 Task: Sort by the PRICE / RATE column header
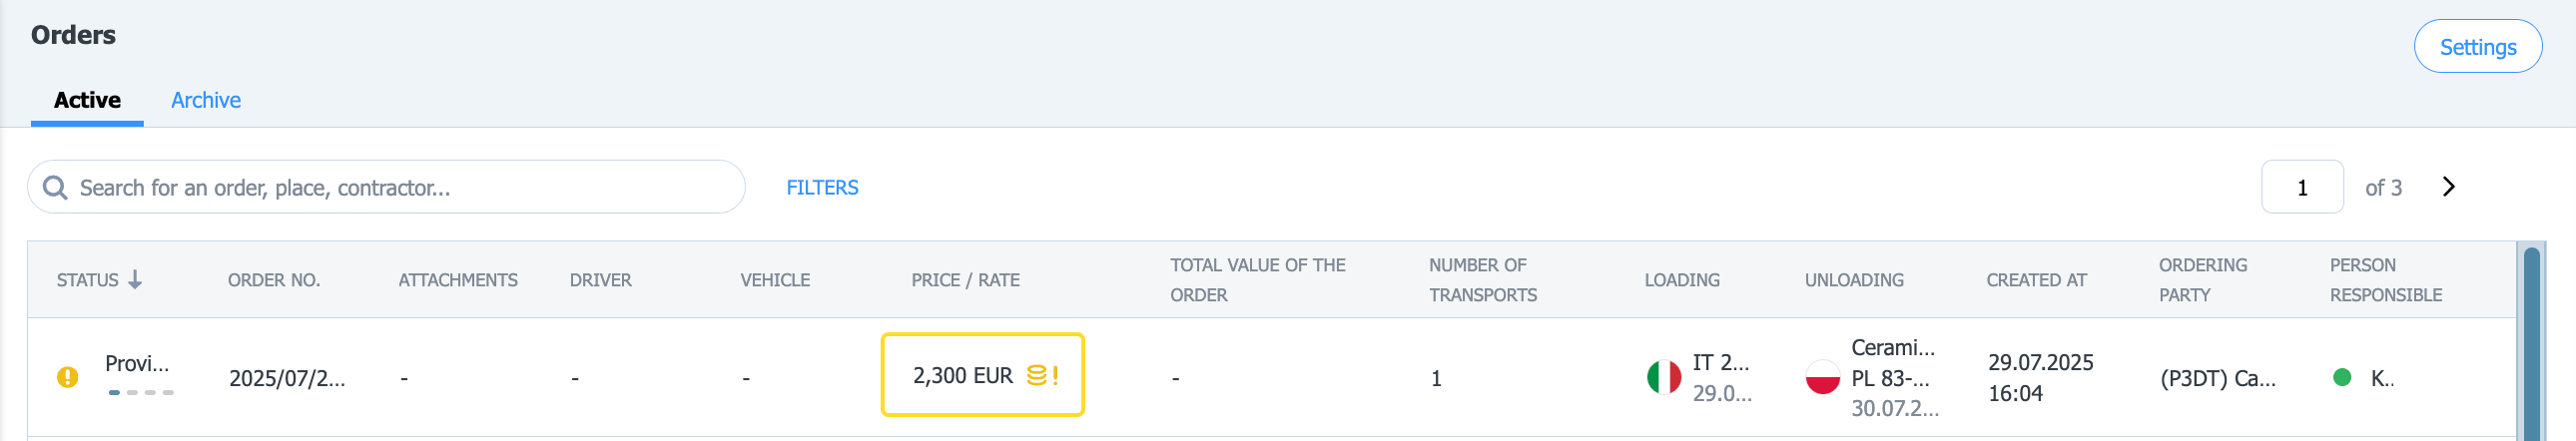[965, 280]
